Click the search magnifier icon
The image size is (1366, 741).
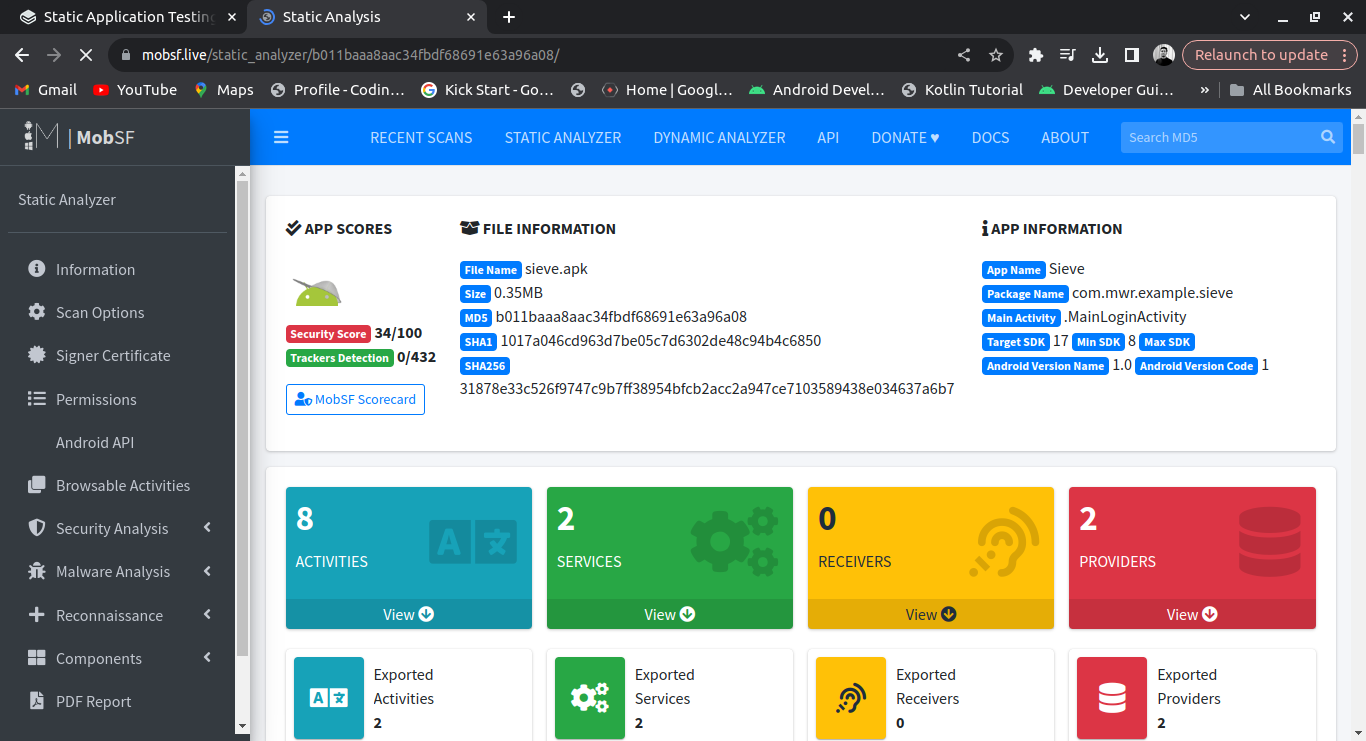point(1327,137)
